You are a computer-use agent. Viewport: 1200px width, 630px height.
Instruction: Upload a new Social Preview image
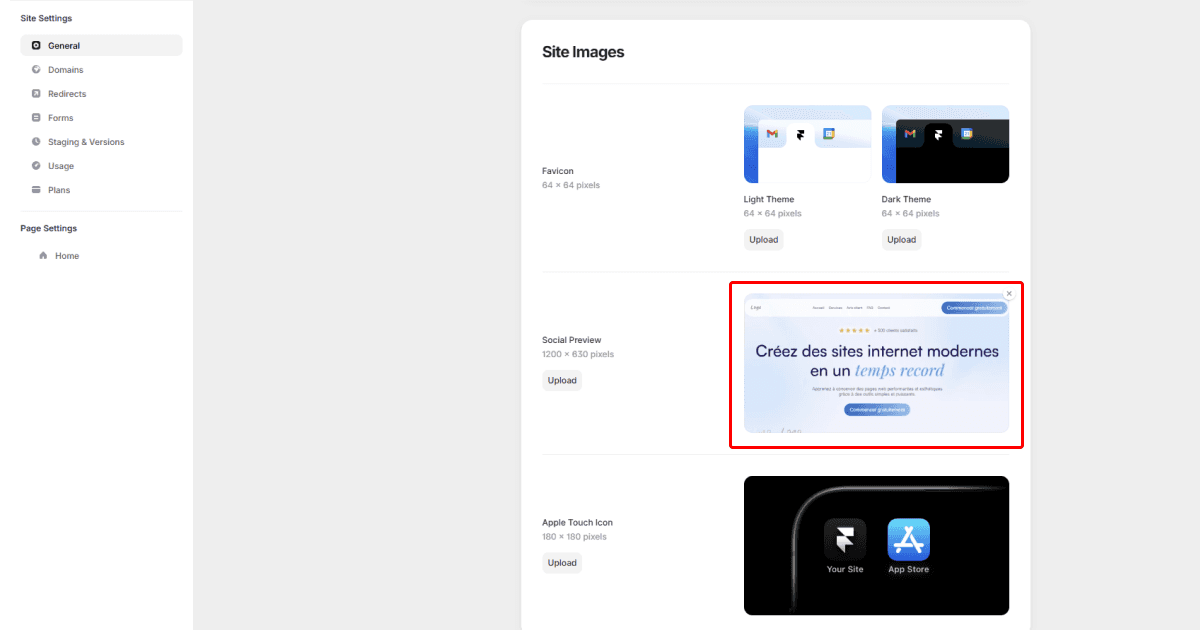(x=561, y=380)
